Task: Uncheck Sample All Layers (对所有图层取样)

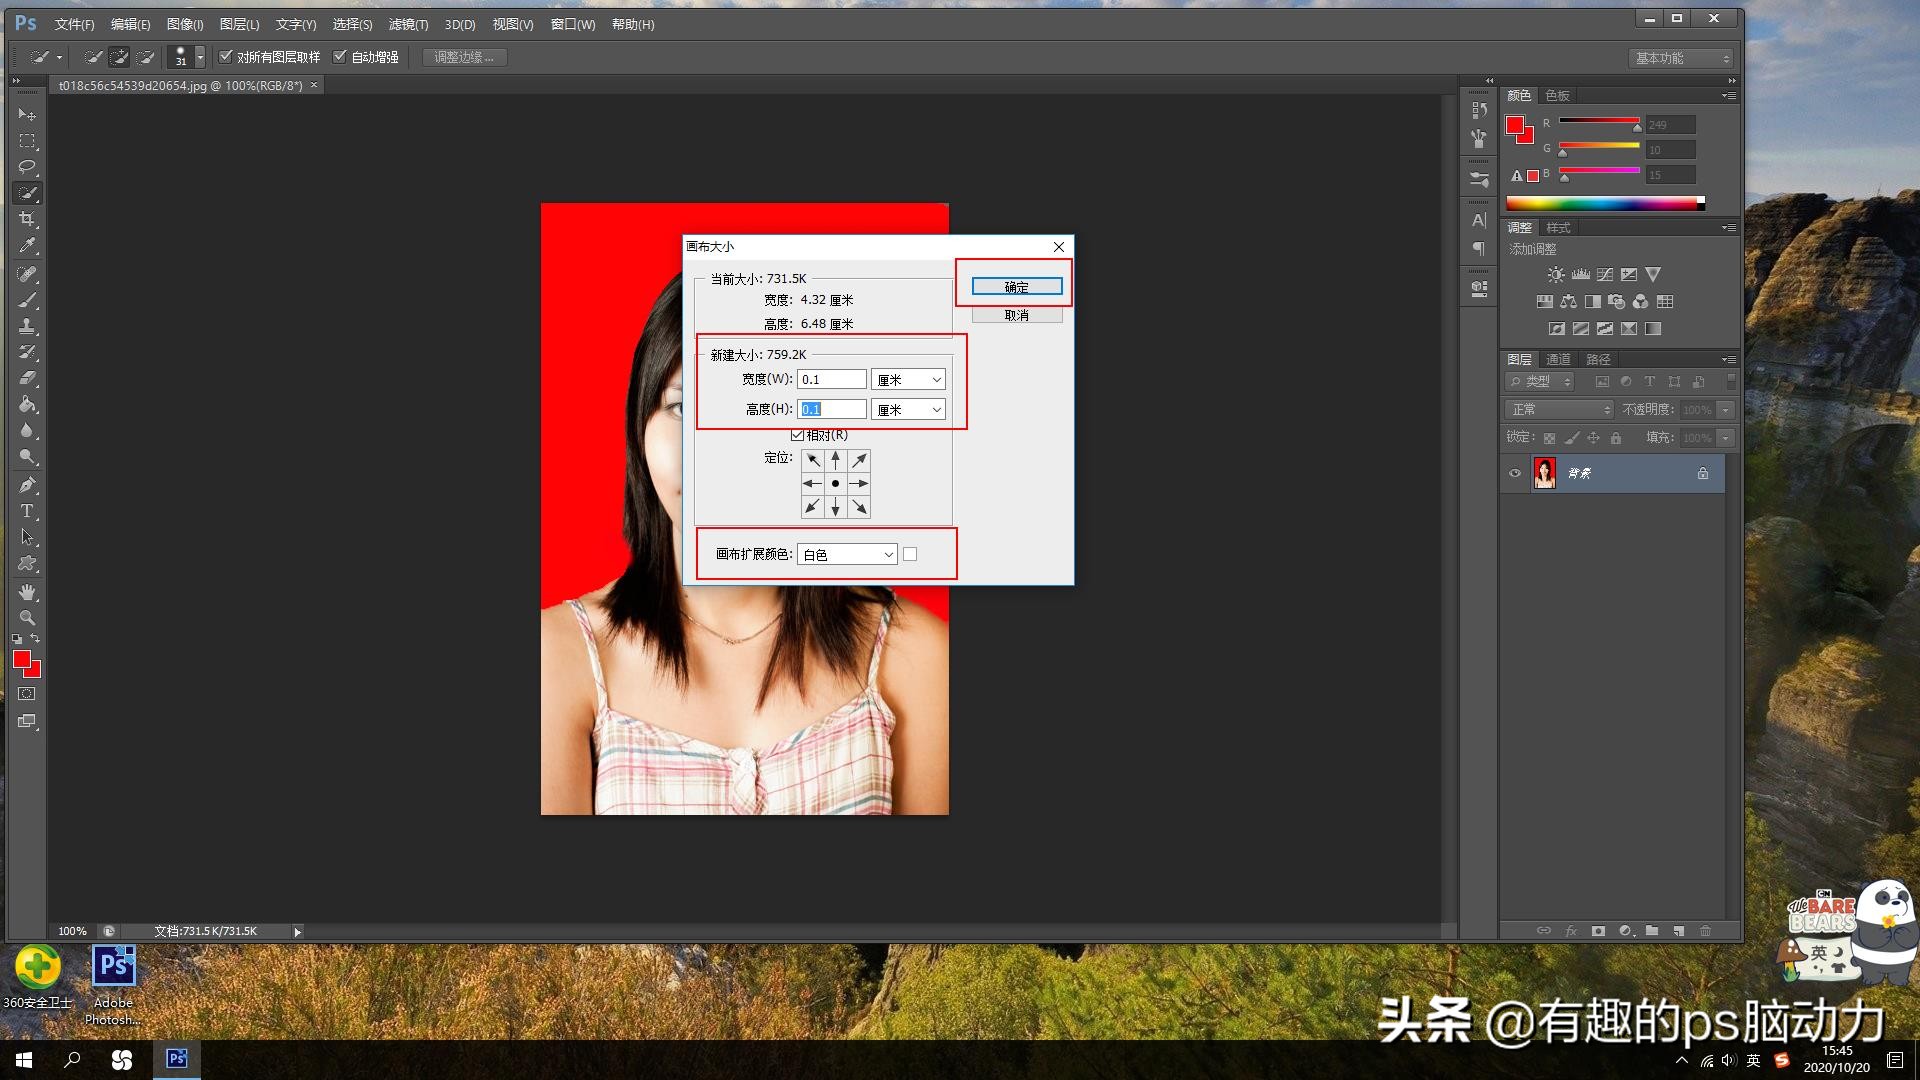Action: 226,56
